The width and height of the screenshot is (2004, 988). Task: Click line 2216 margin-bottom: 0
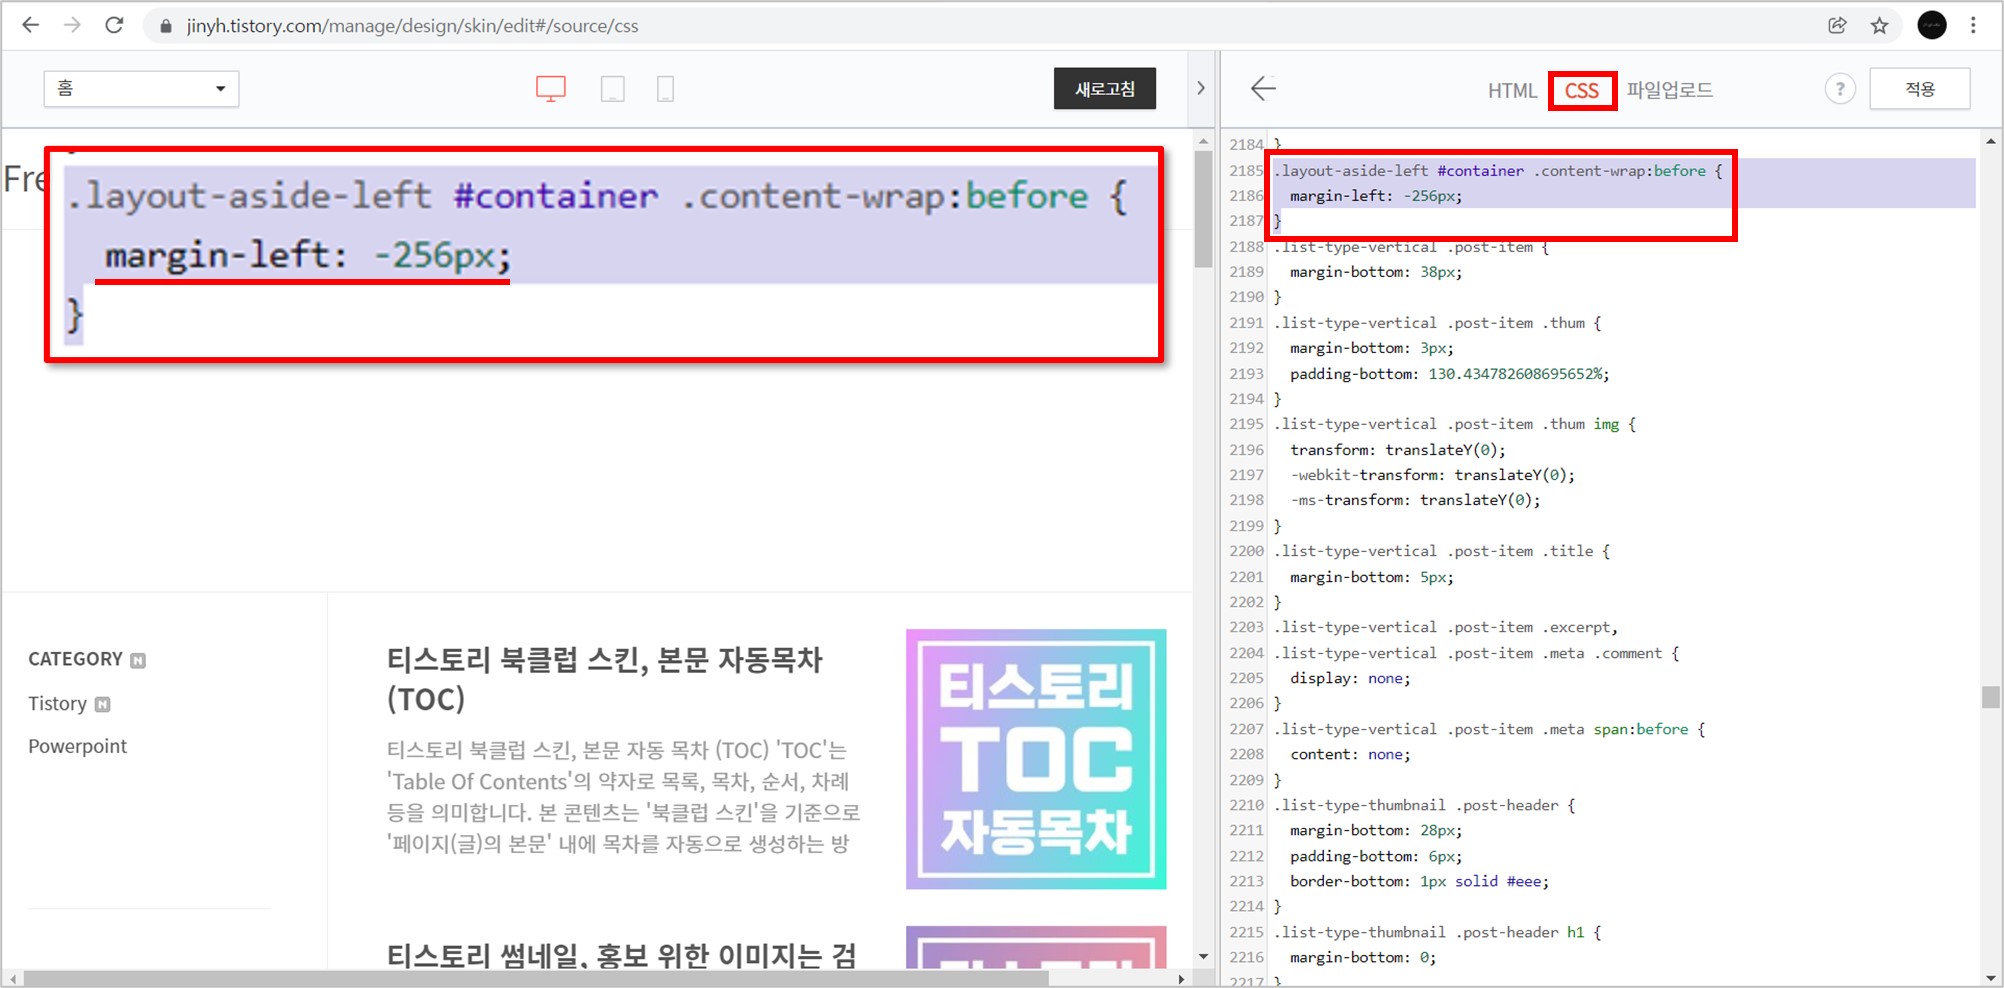[x=1363, y=957]
